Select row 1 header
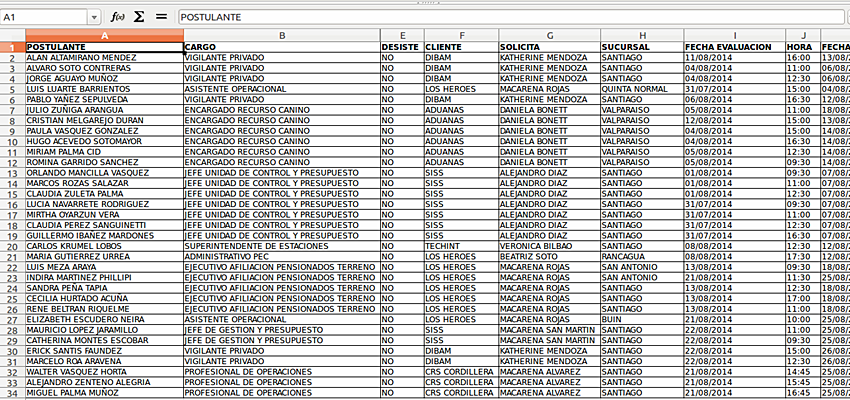 pos(12,47)
